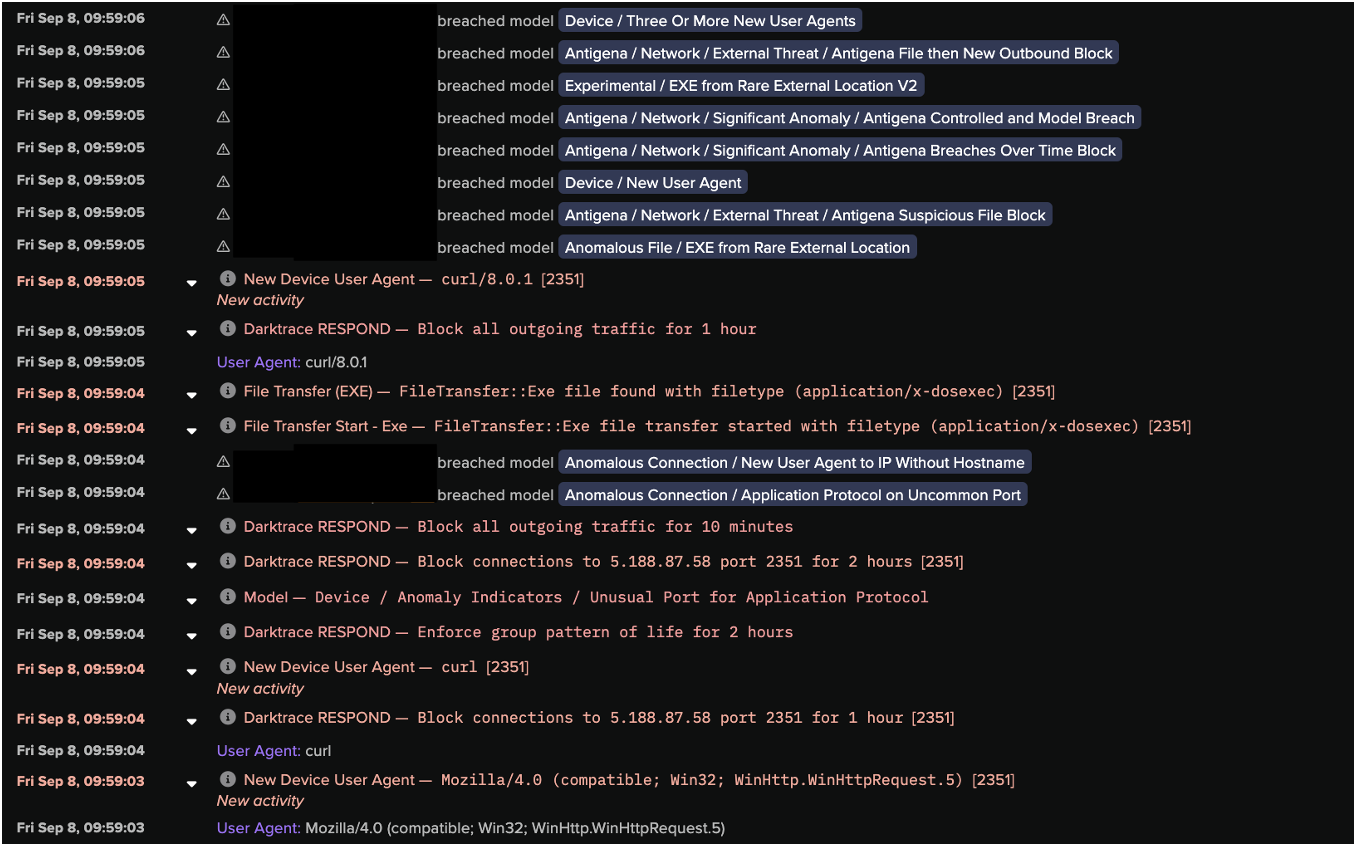Expand arrow for Block connections for 1 hour event
This screenshot has width=1360, height=844.
point(192,722)
